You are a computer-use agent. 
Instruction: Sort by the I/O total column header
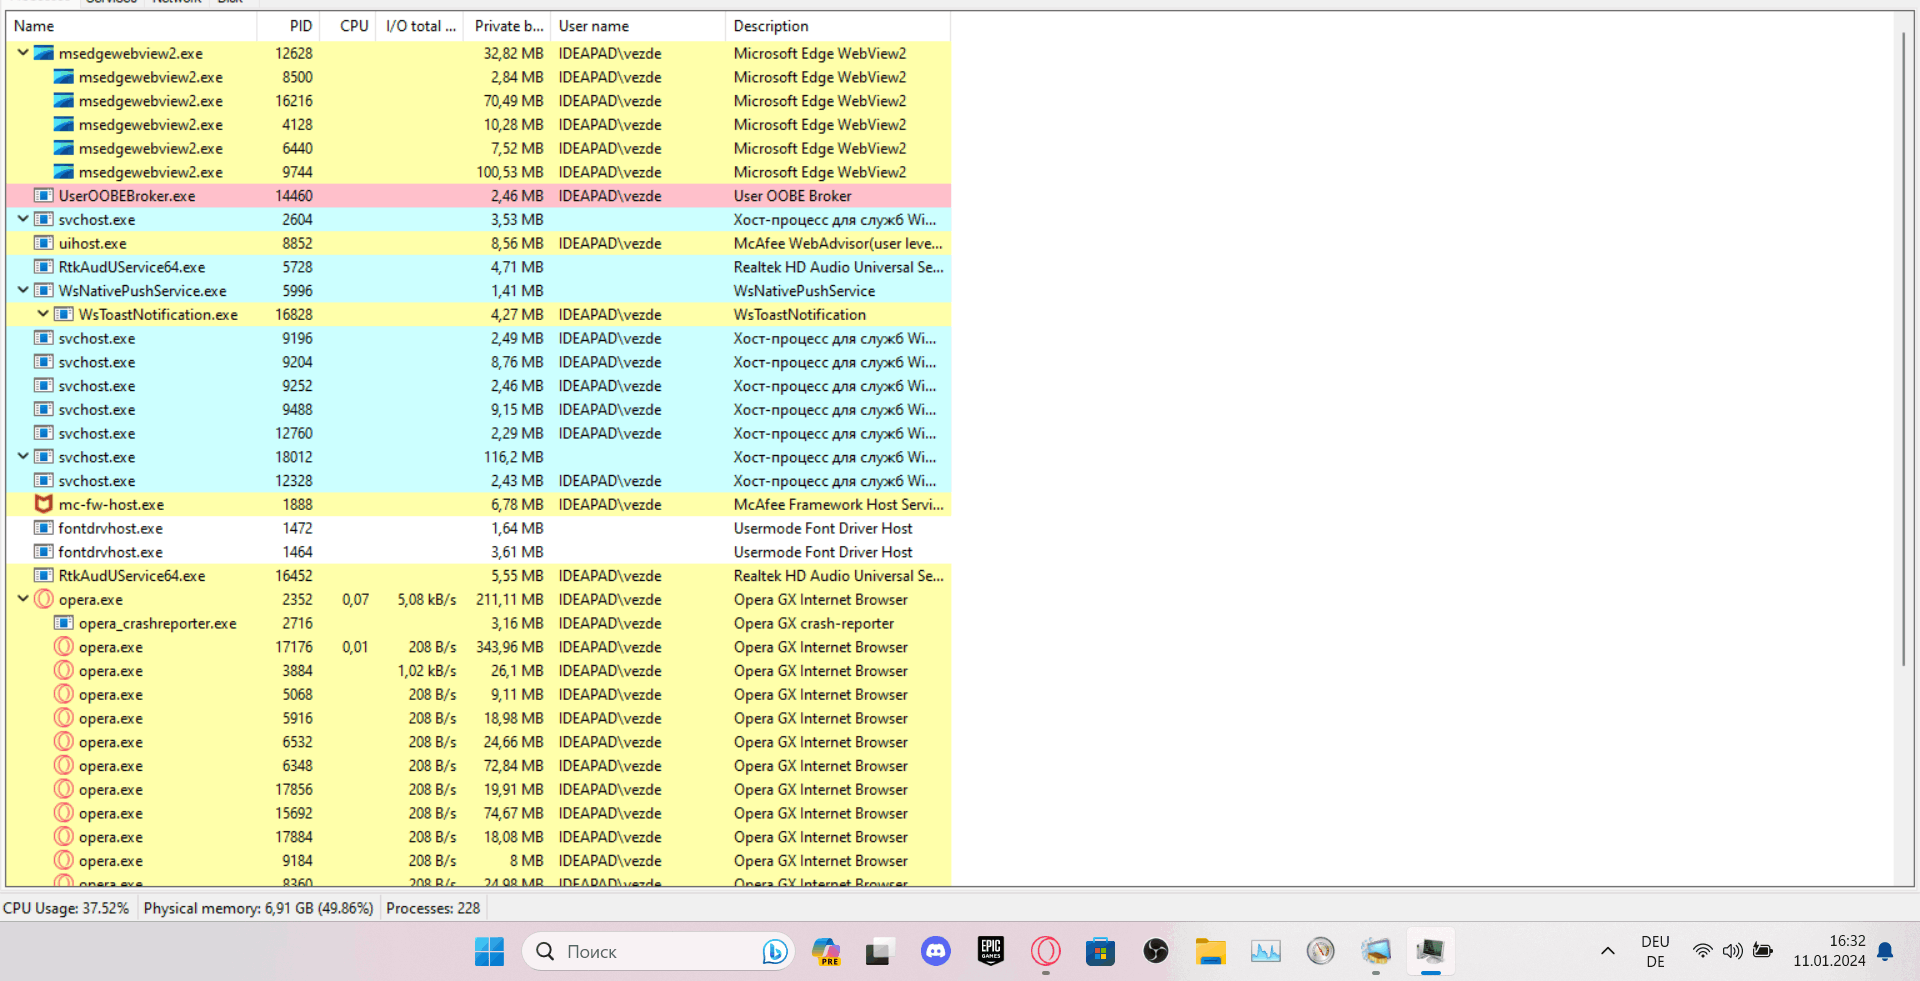(420, 26)
